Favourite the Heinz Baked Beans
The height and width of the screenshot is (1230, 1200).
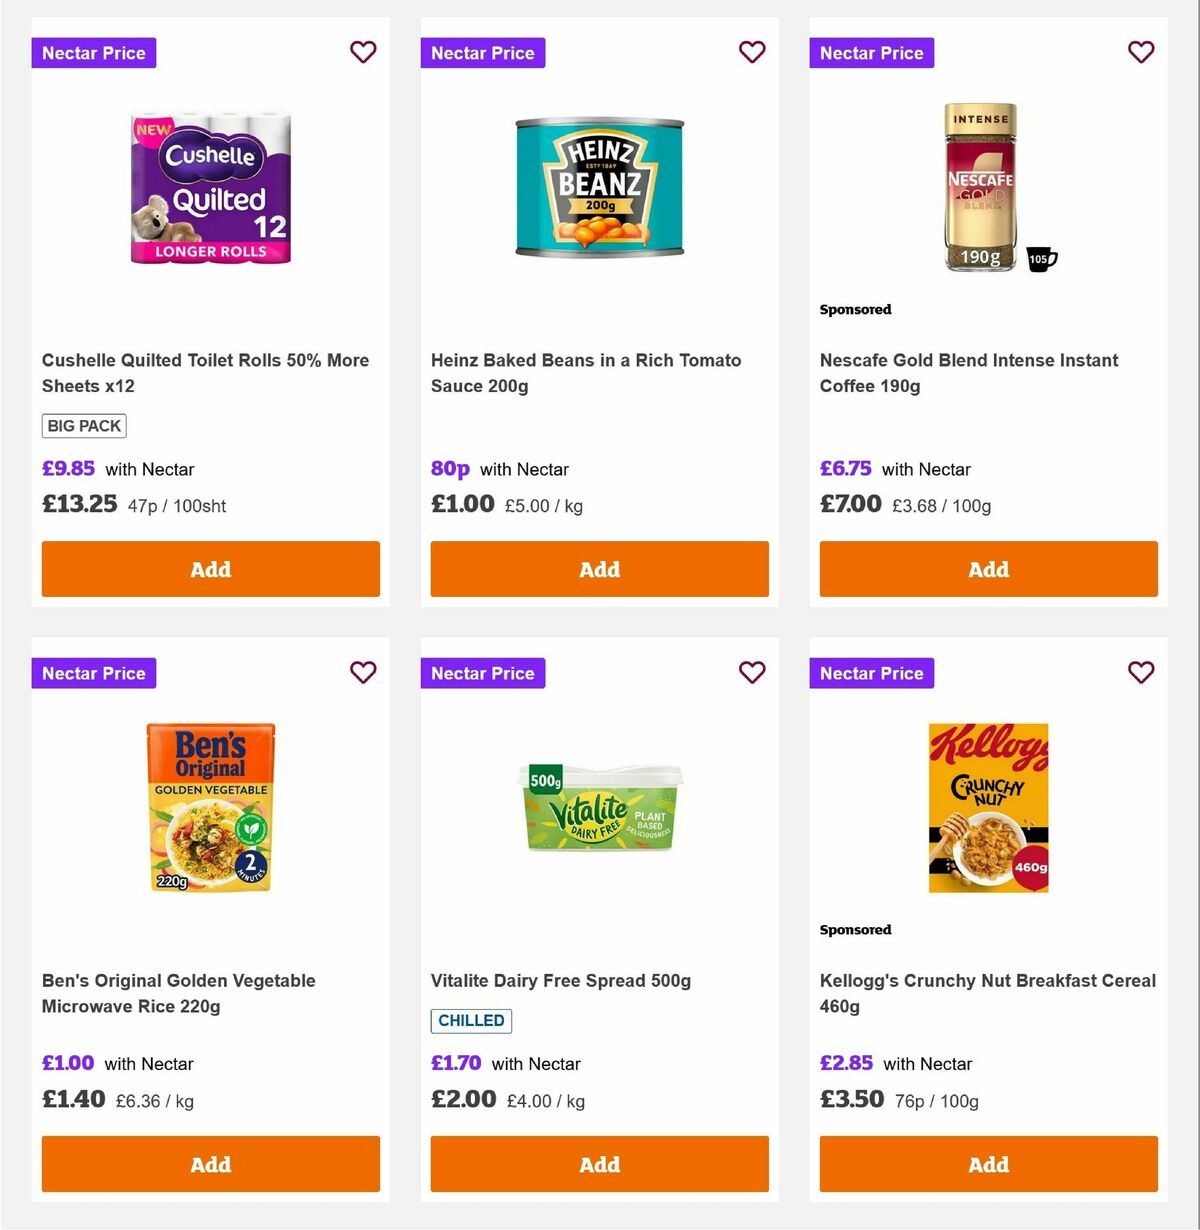pos(752,52)
